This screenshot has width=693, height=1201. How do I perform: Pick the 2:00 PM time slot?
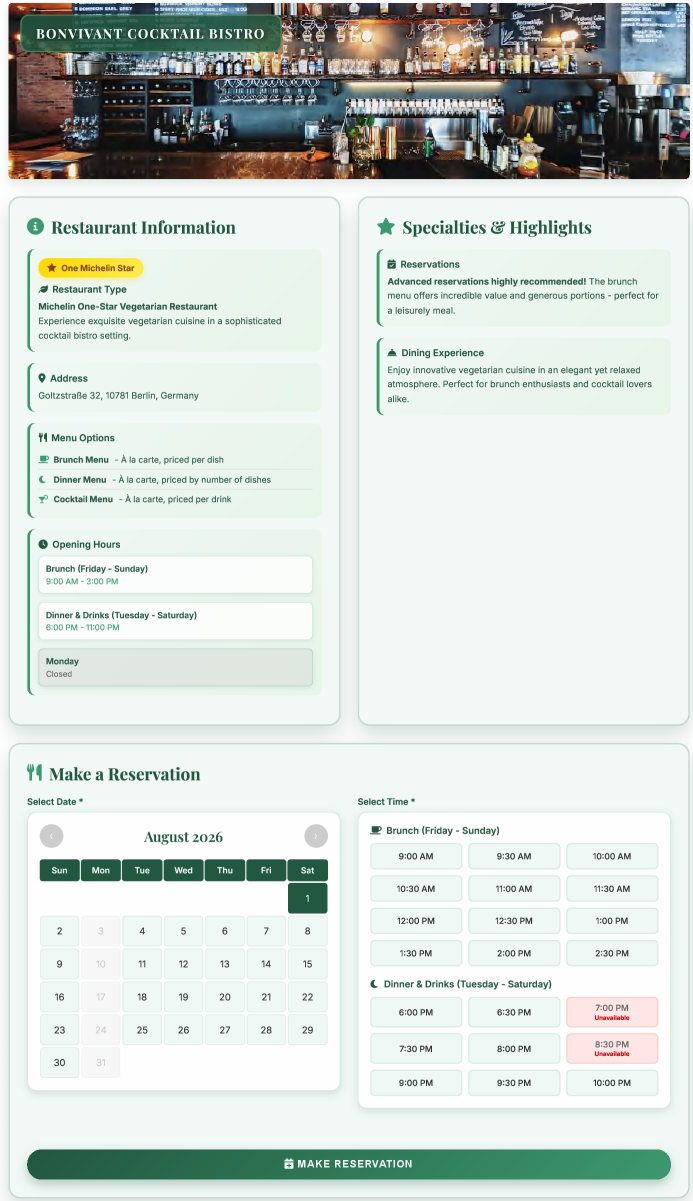pyautogui.click(x=514, y=953)
